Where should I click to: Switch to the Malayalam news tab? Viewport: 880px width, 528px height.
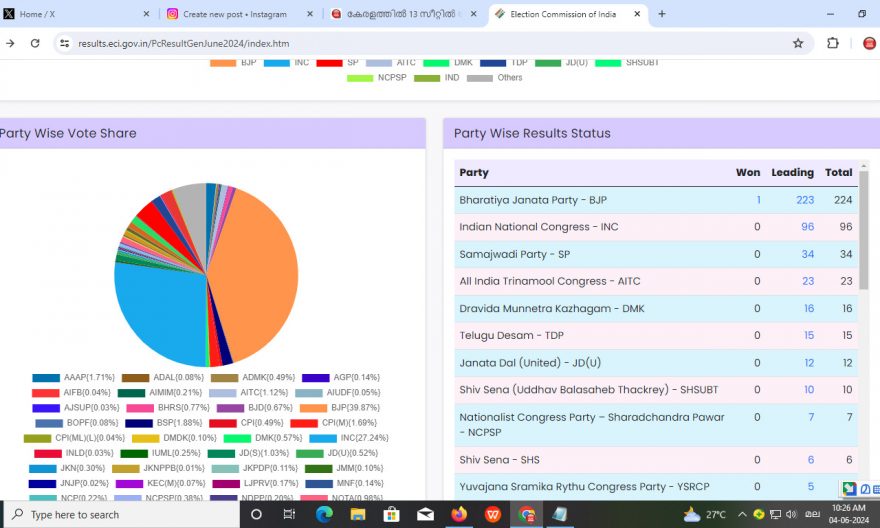404,14
